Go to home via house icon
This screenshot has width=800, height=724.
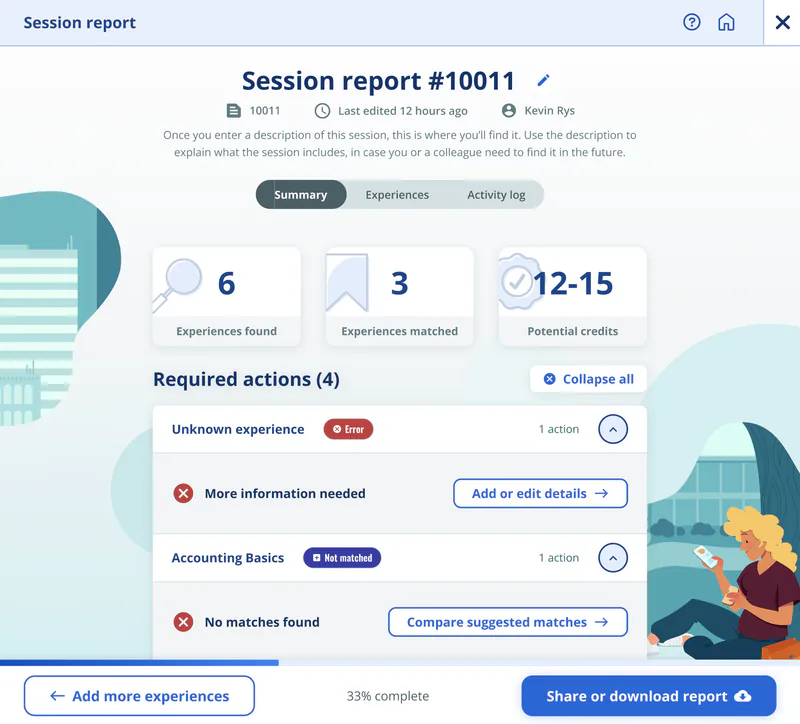point(726,22)
